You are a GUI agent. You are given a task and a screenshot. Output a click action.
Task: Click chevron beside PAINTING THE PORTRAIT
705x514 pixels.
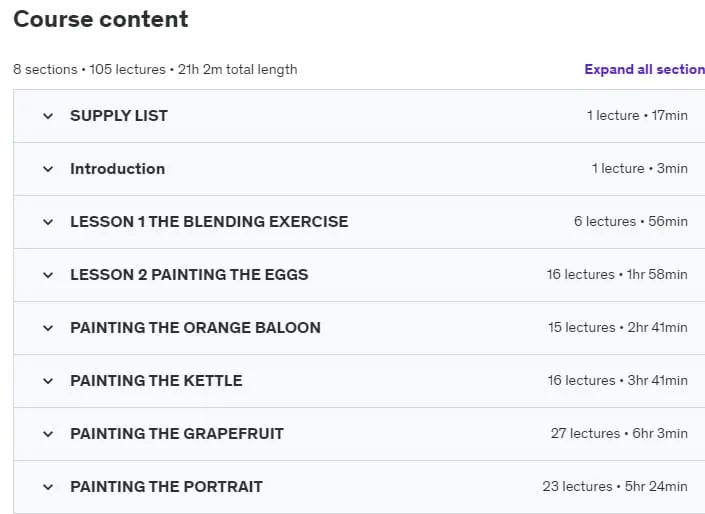pyautogui.click(x=48, y=487)
